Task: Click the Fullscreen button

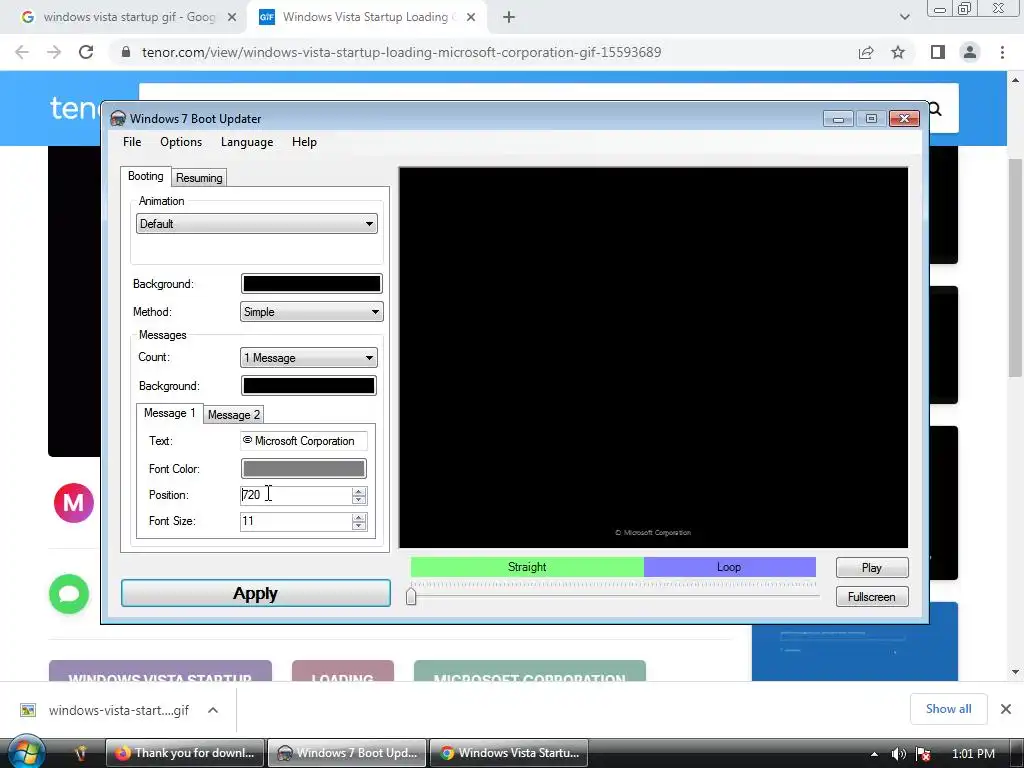Action: pos(872,597)
